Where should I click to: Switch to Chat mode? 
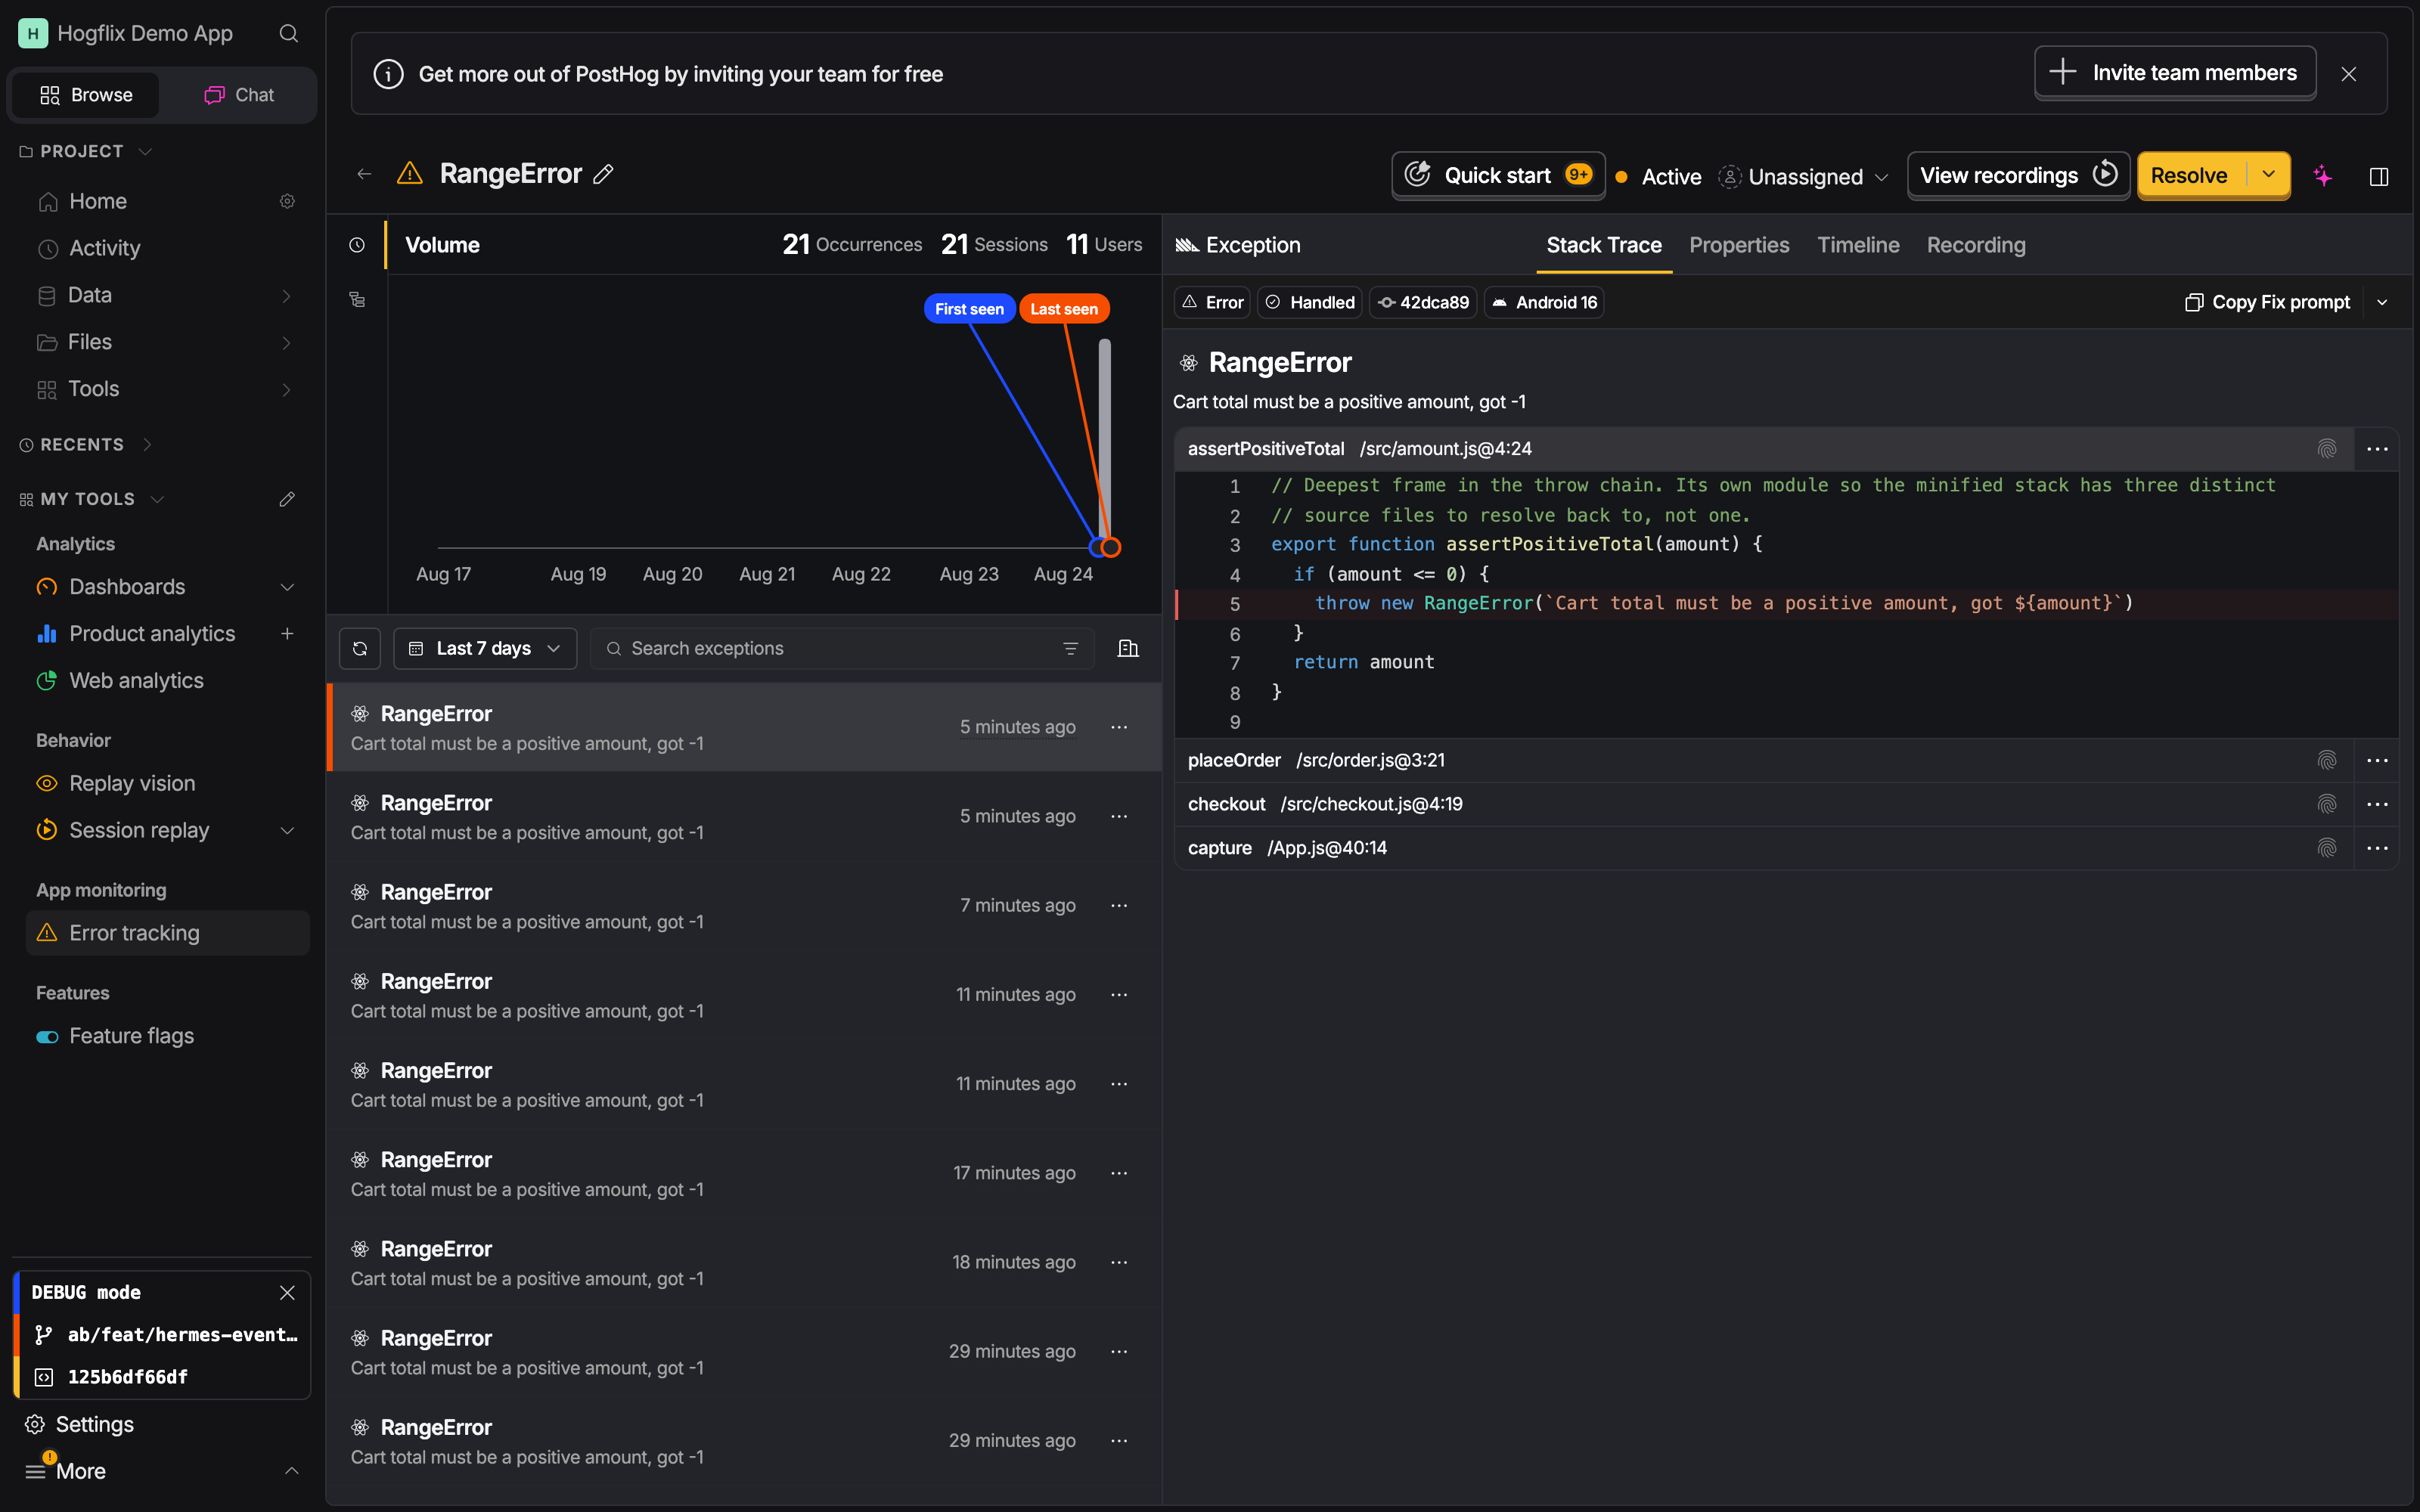click(240, 95)
